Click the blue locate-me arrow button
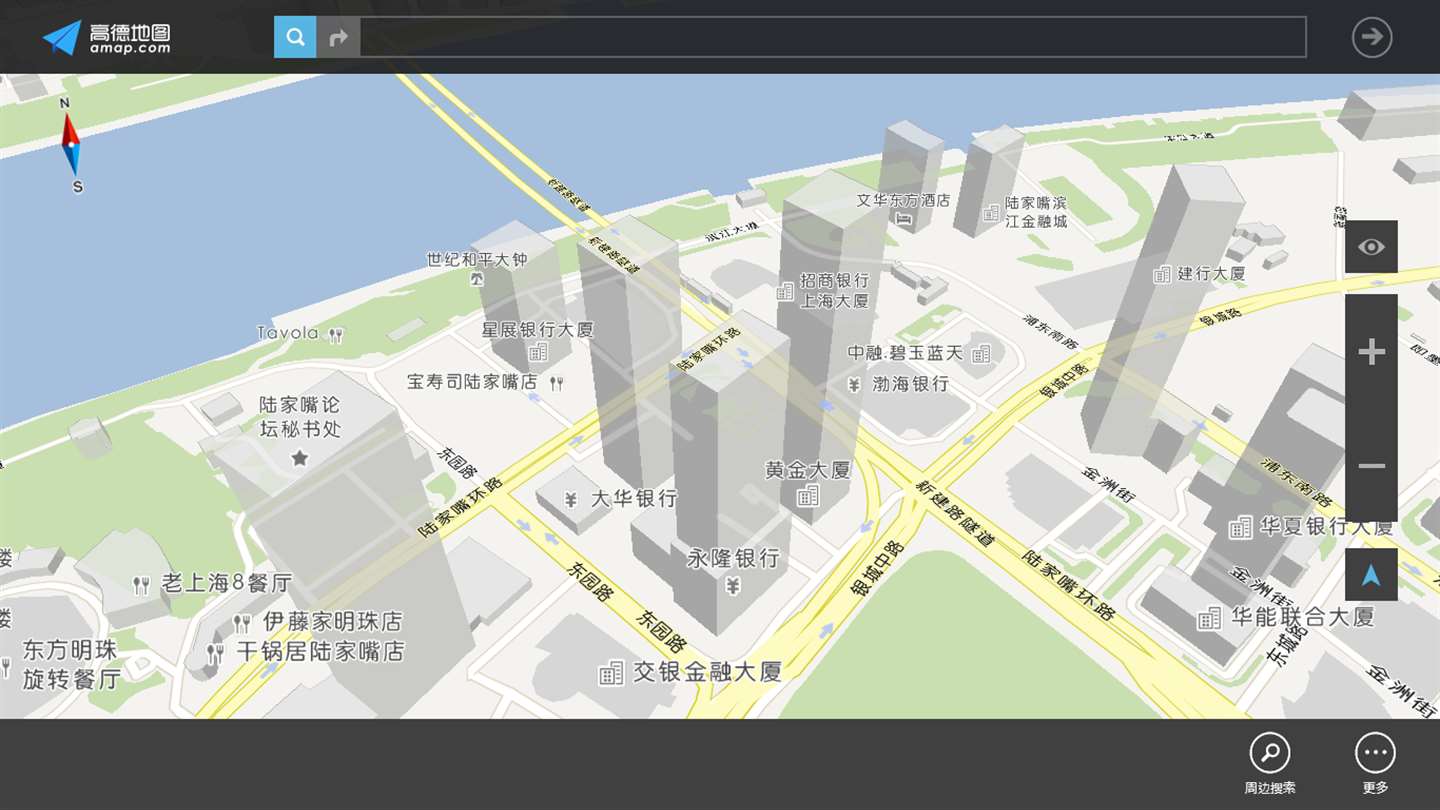Screen dimensions: 1440x810 pyautogui.click(x=1371, y=574)
